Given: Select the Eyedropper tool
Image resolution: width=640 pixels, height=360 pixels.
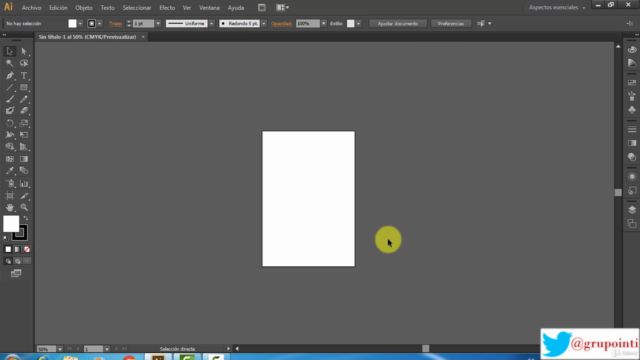Looking at the screenshot, I should pos(9,171).
